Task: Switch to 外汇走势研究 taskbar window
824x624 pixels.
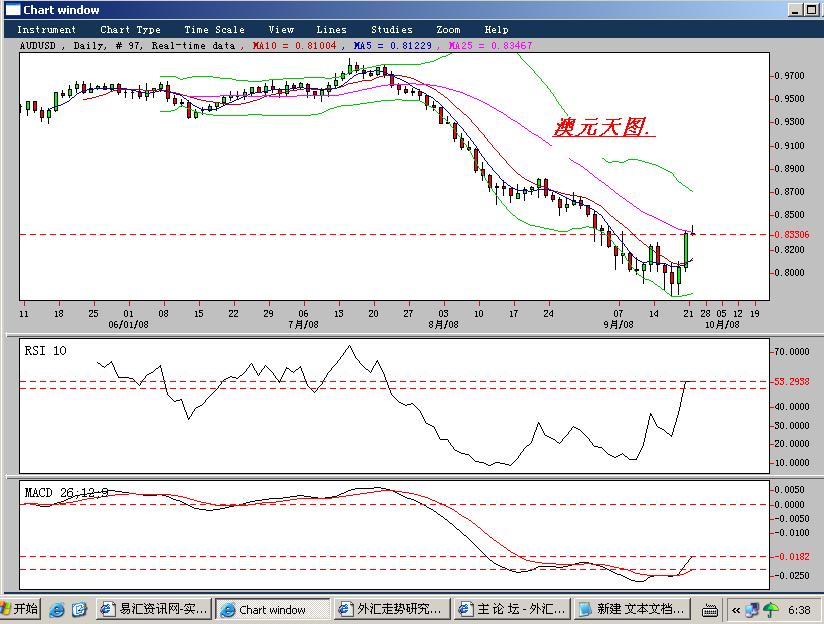Action: point(392,609)
